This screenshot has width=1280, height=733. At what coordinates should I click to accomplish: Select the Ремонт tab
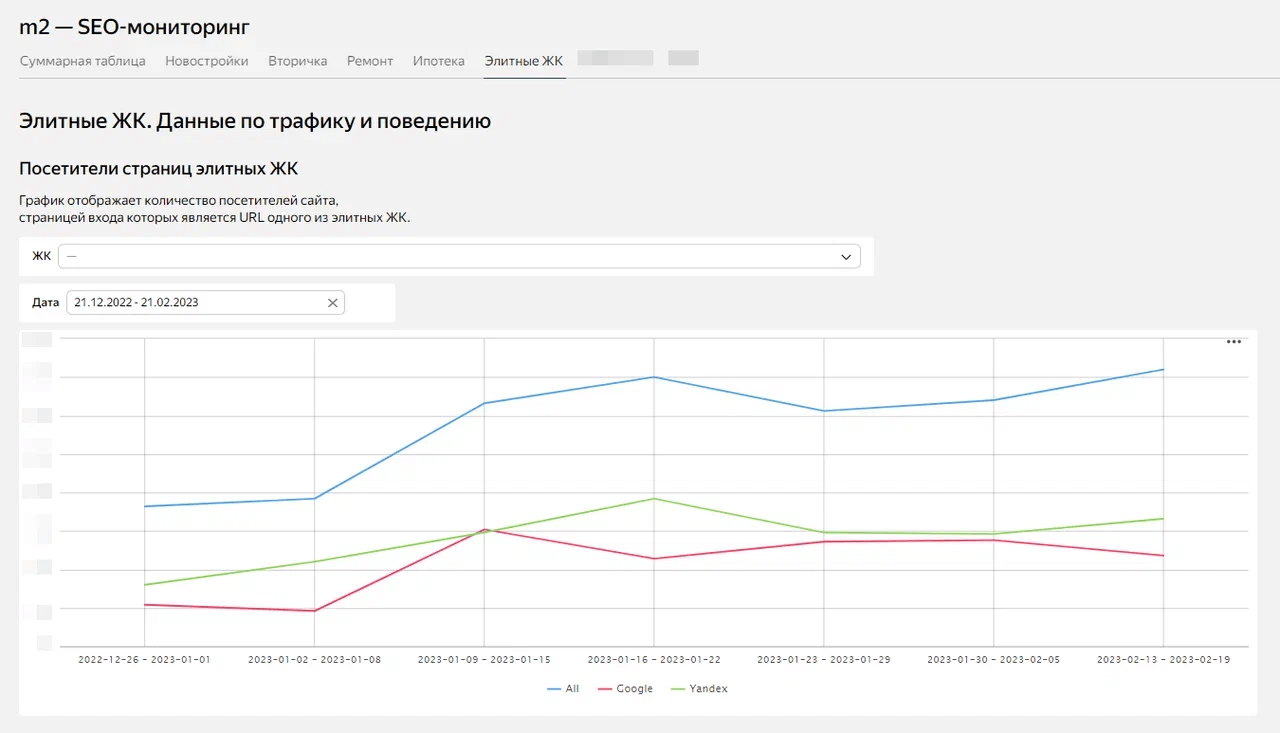(370, 61)
